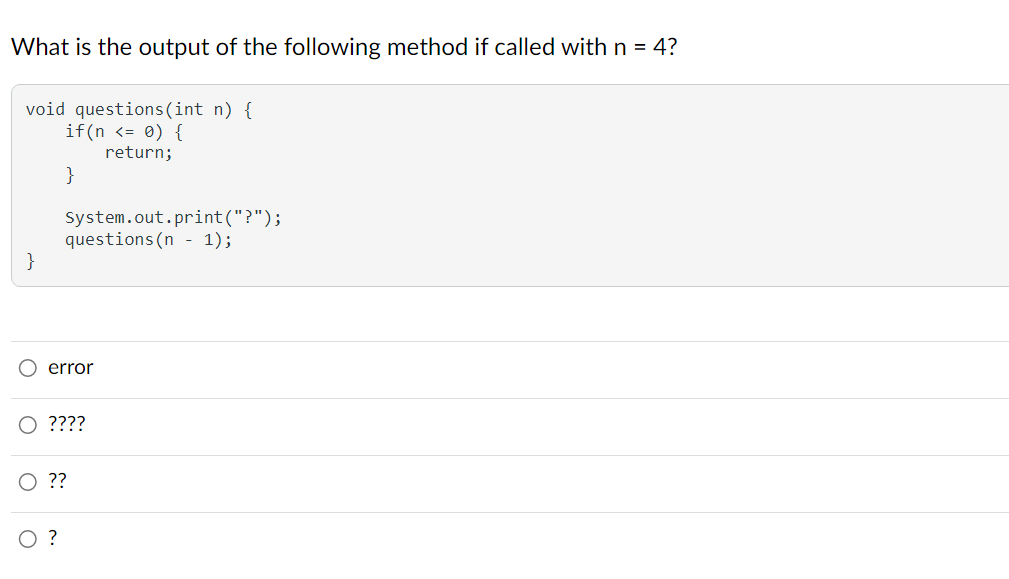
Task: Click the 'return;' statement in the code
Action: pyautogui.click(x=140, y=152)
